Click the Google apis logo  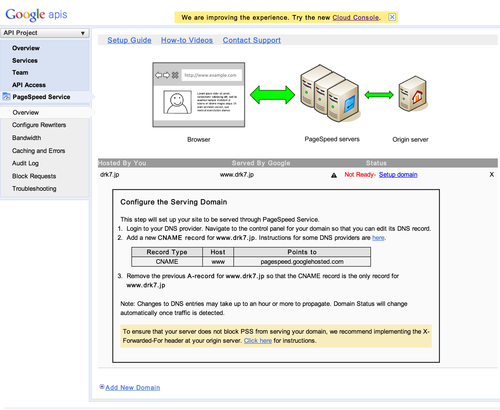(36, 15)
